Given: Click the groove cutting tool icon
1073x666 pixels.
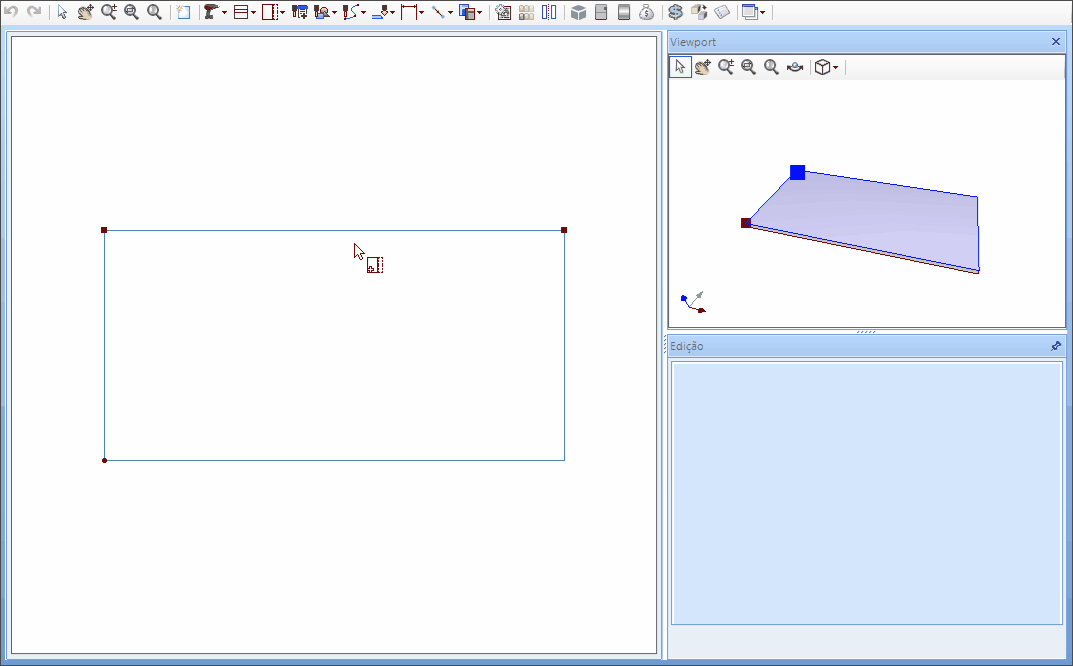Looking at the screenshot, I should (380, 12).
